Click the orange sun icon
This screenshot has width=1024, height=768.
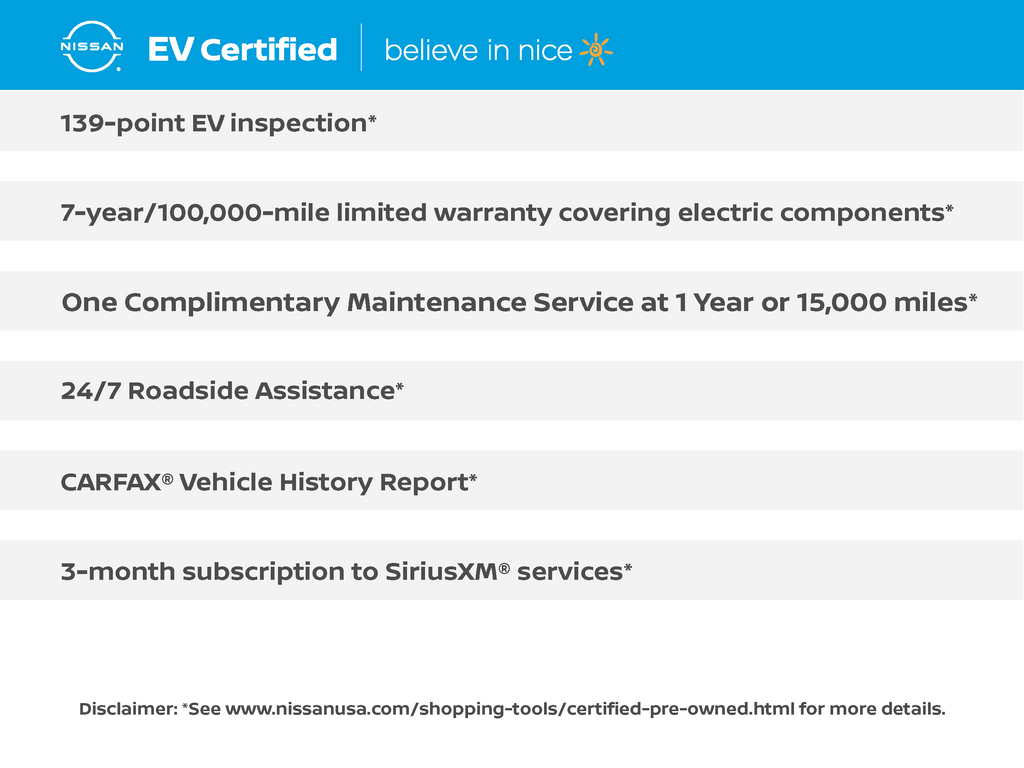click(x=596, y=49)
